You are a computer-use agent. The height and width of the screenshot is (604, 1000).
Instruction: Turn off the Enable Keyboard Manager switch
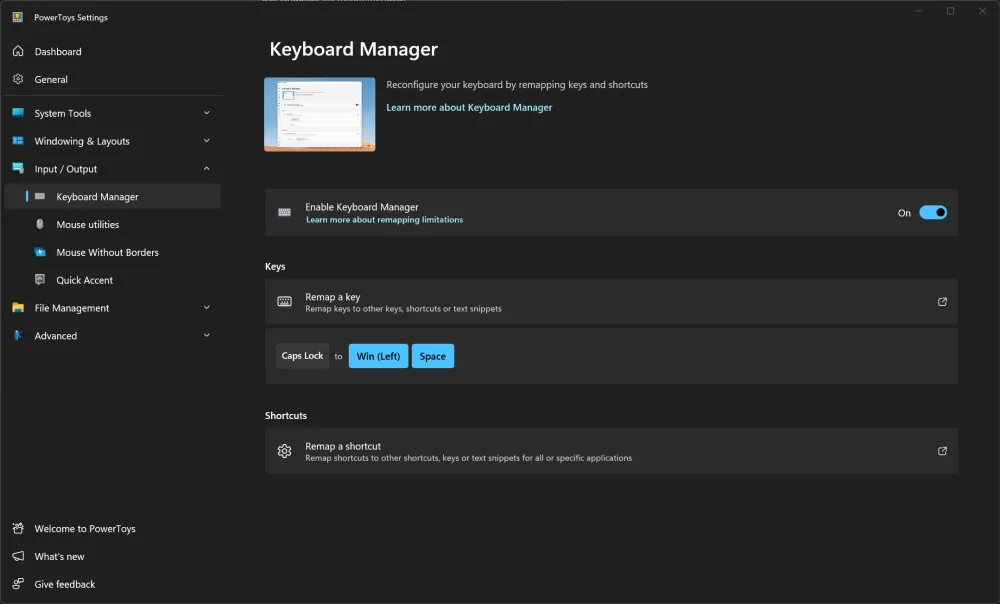(x=933, y=212)
